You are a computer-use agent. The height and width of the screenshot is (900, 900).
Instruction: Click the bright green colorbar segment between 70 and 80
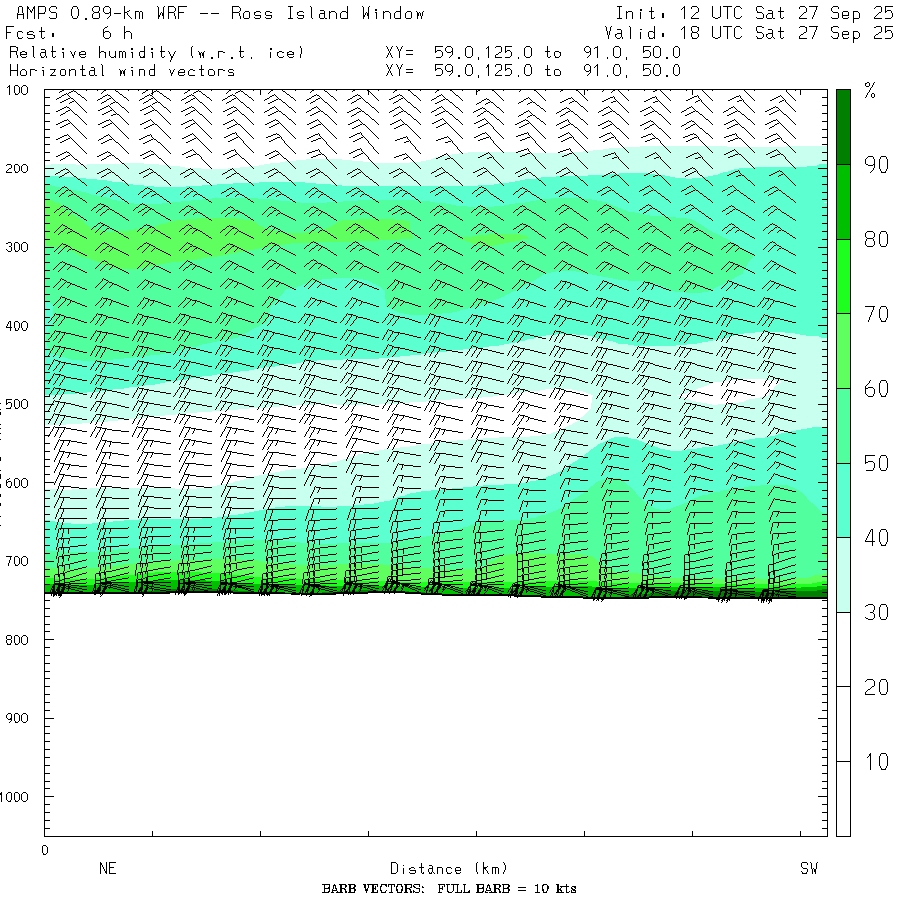843,276
